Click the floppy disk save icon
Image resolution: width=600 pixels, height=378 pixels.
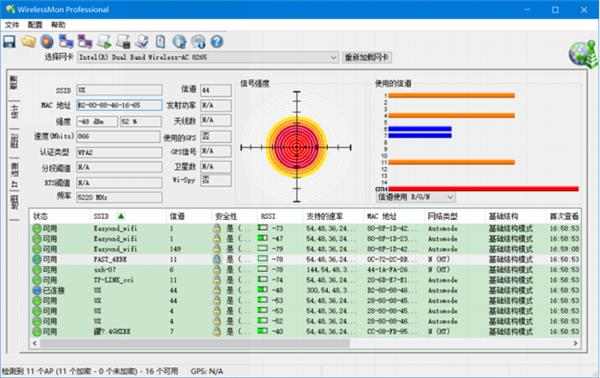click(10, 41)
